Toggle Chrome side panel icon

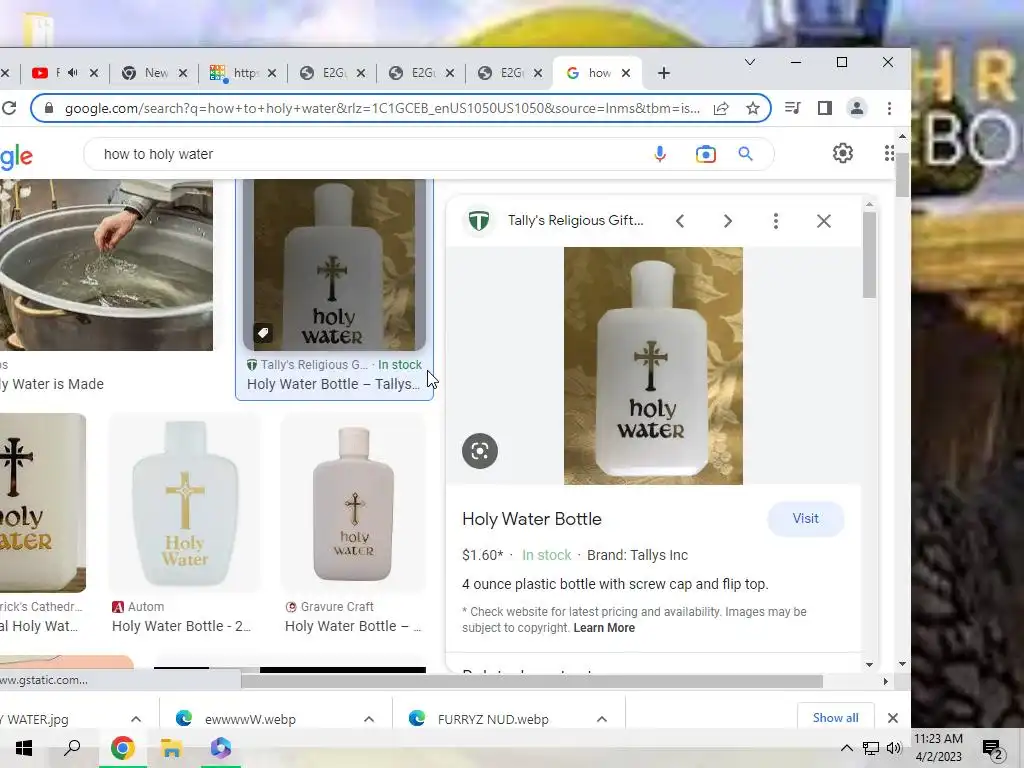825,108
